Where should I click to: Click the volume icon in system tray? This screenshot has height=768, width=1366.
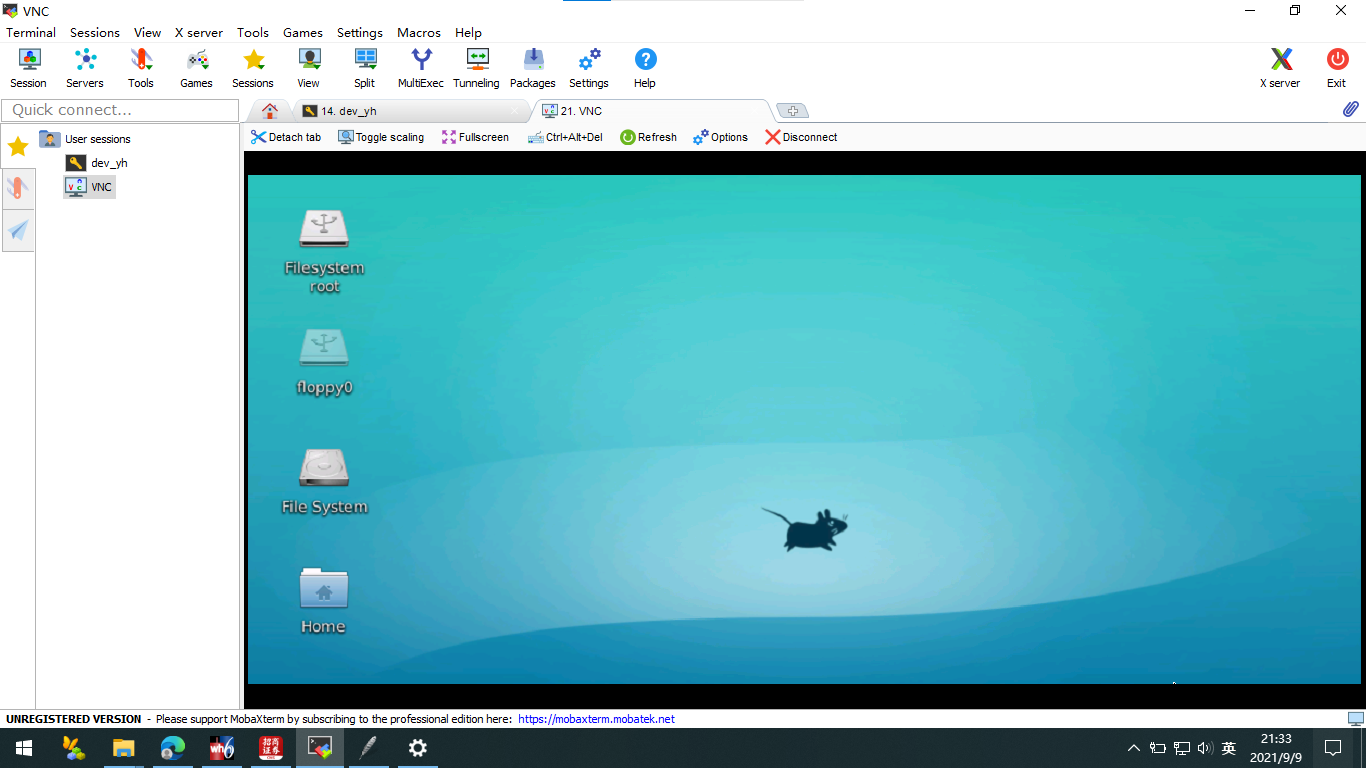pos(1205,748)
